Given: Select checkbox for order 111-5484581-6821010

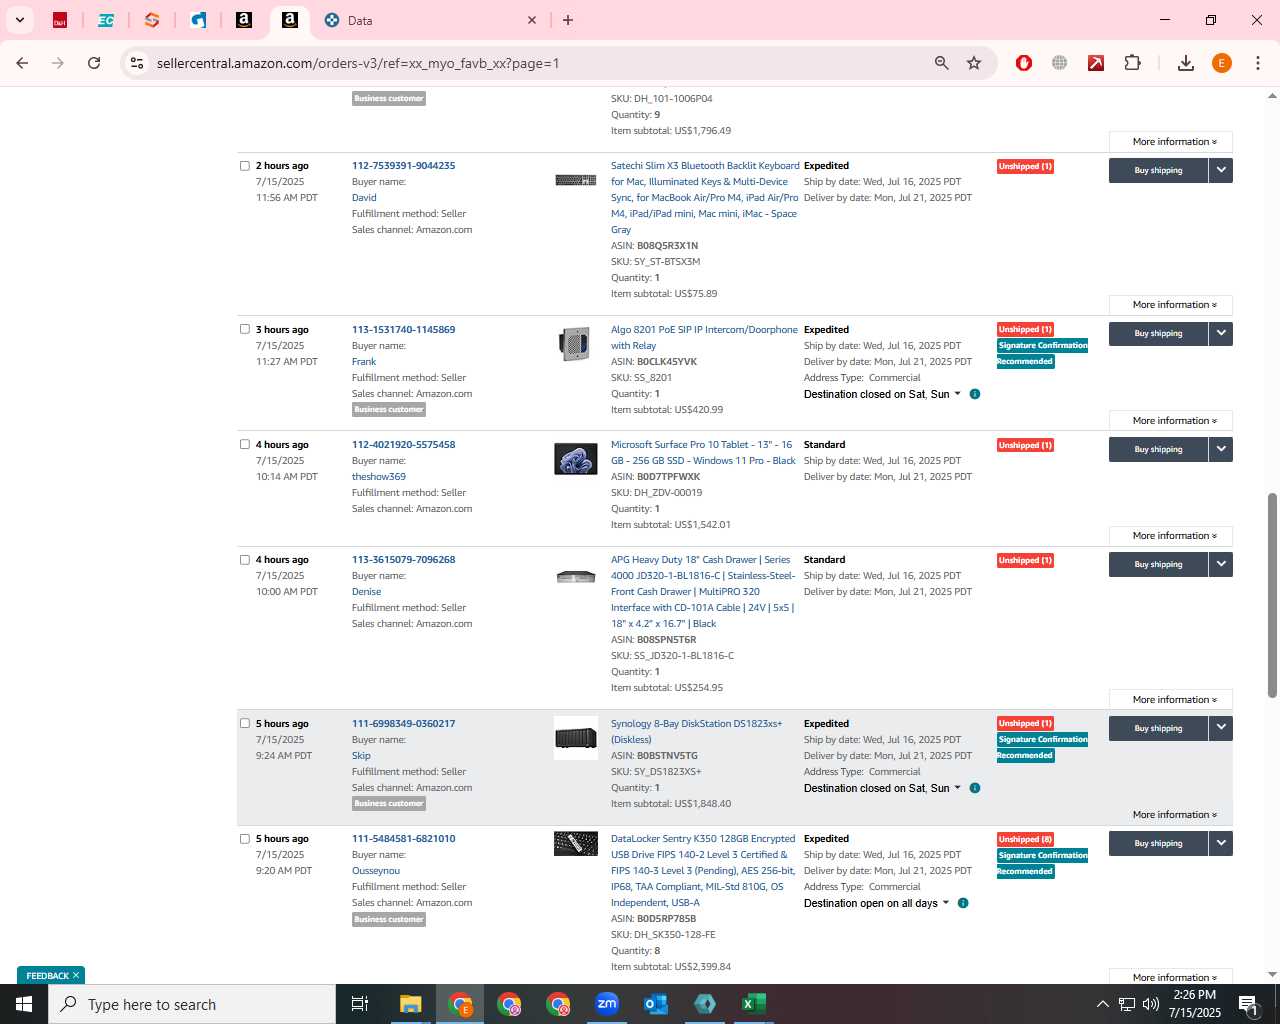Looking at the screenshot, I should point(245,839).
